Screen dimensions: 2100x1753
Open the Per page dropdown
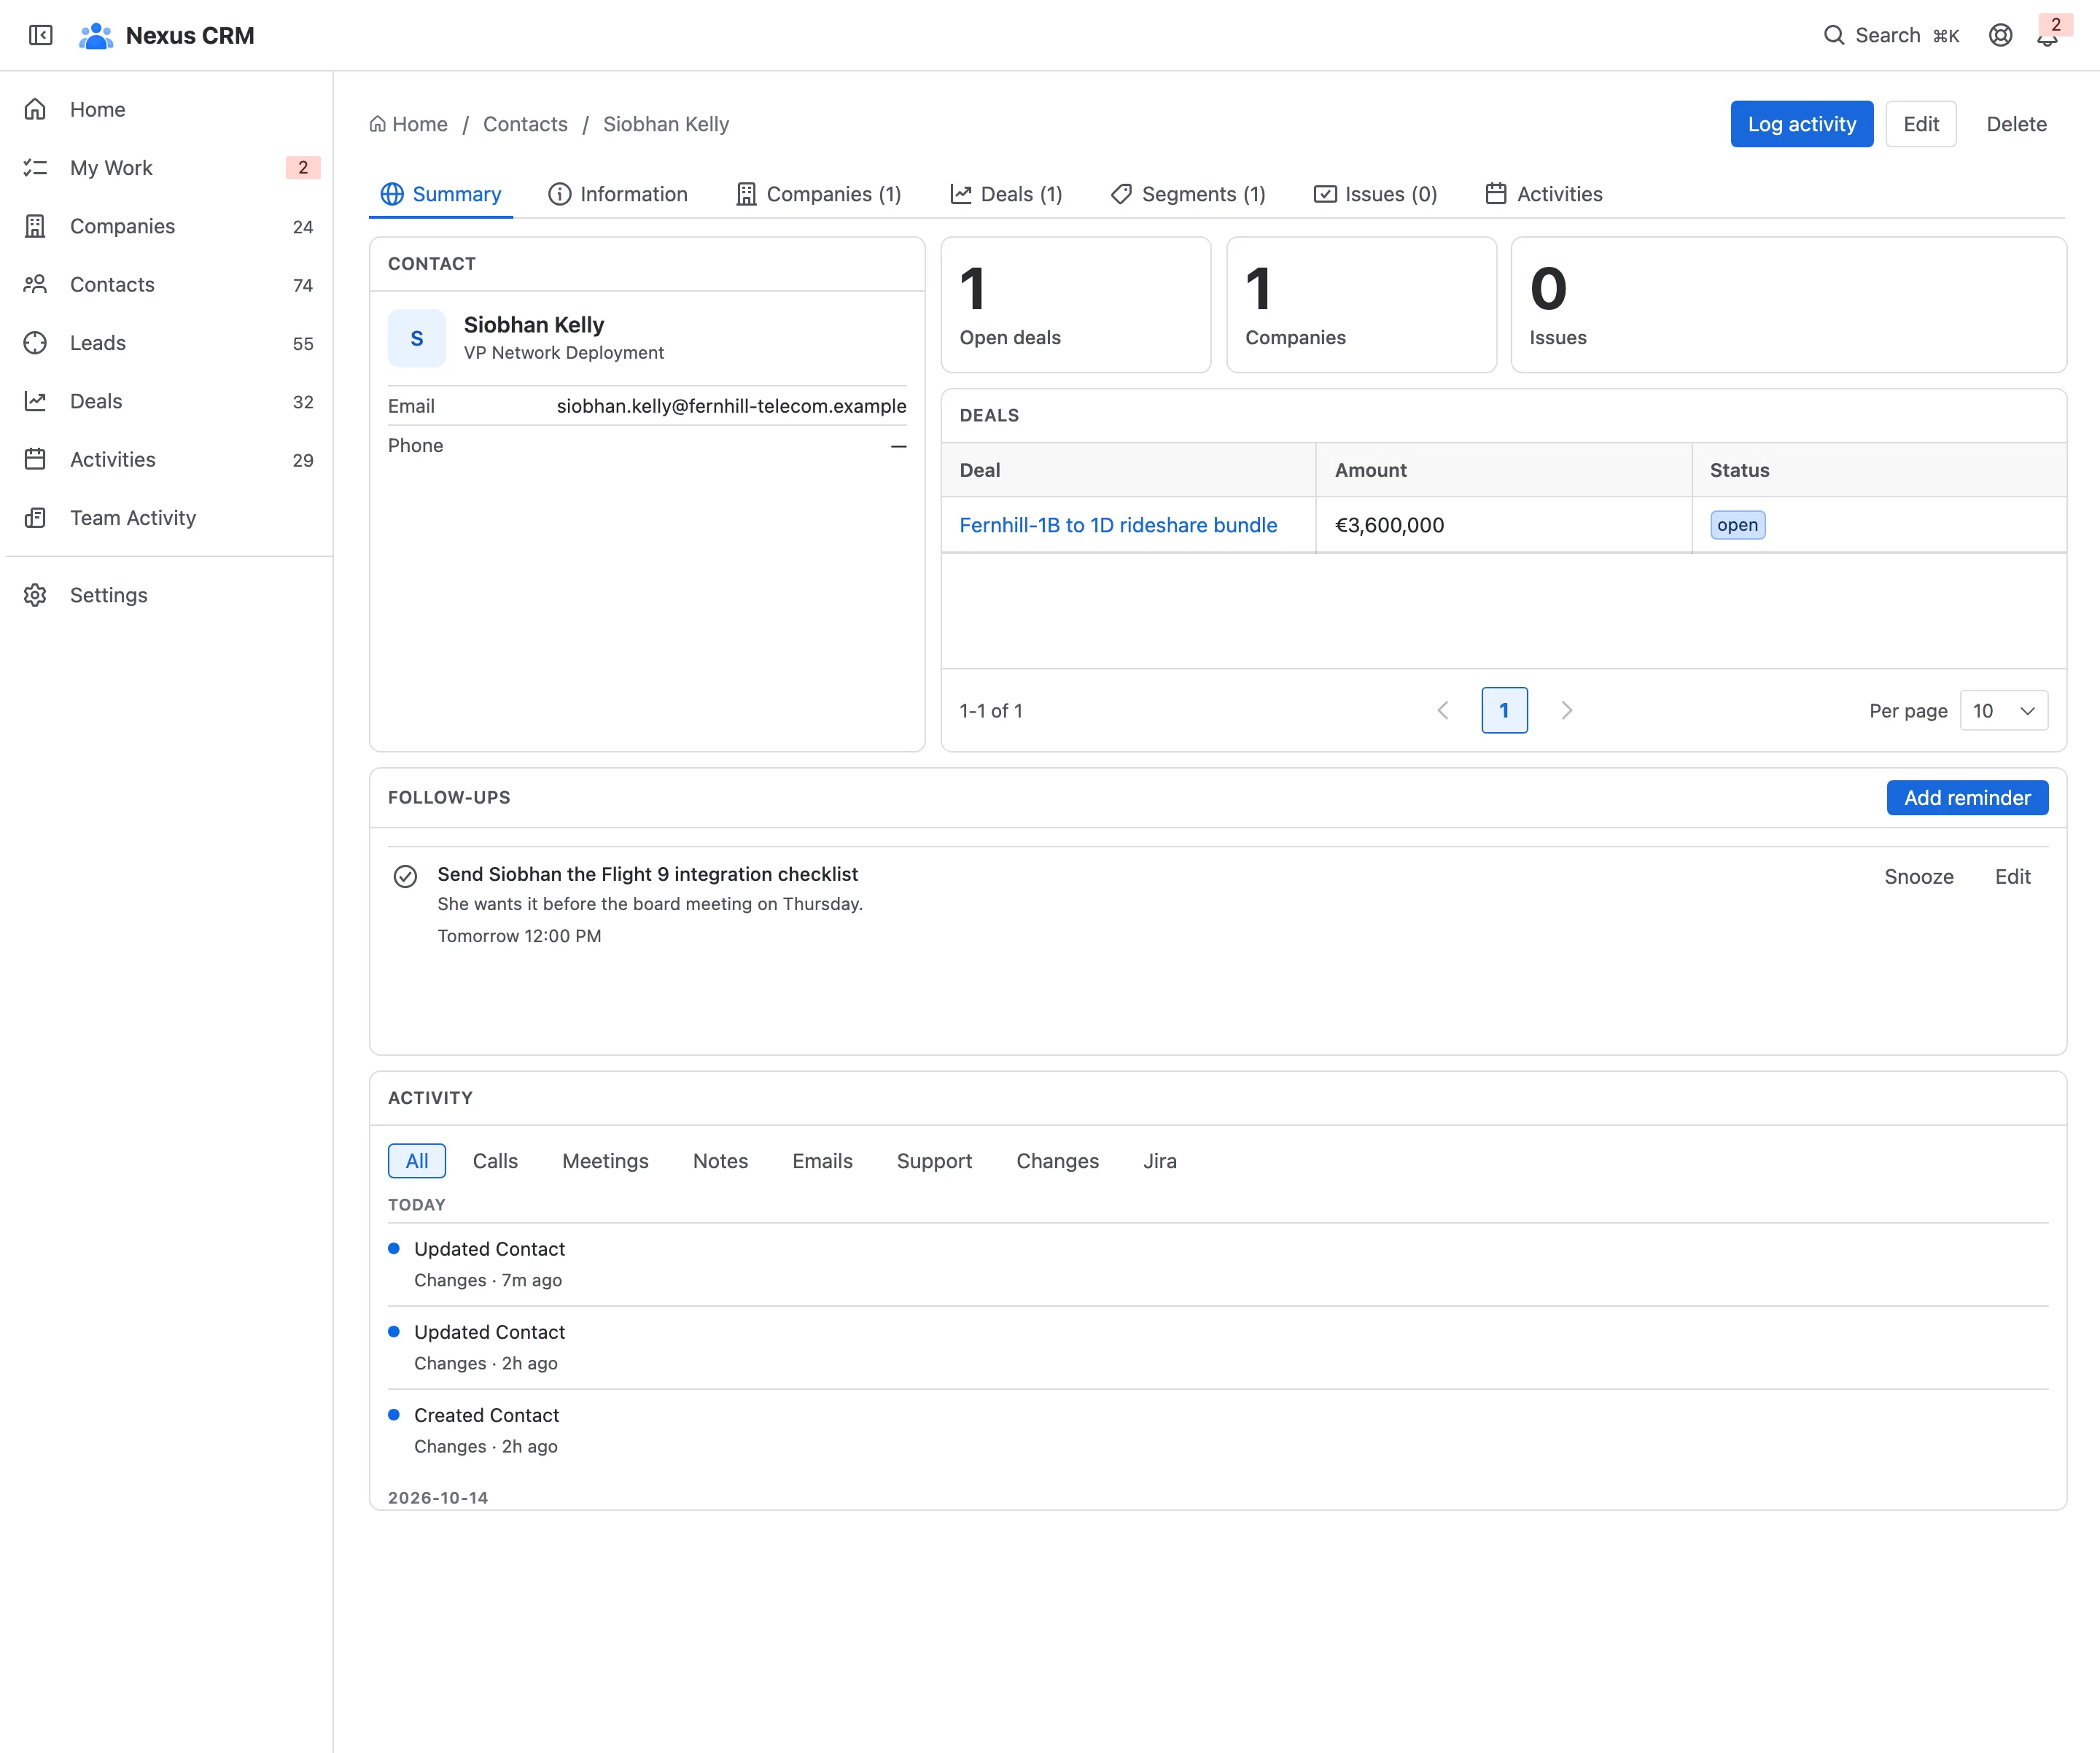click(2003, 710)
